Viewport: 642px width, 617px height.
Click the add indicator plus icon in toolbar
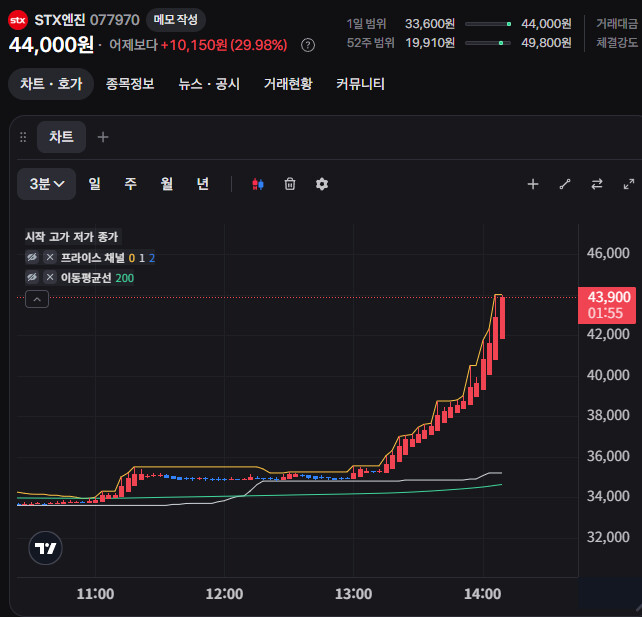(x=533, y=184)
